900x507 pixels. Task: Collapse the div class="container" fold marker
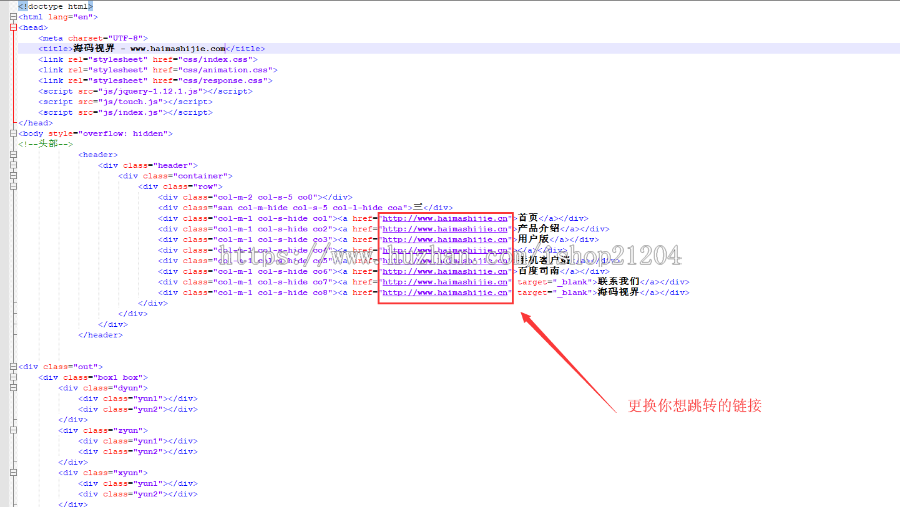13,176
